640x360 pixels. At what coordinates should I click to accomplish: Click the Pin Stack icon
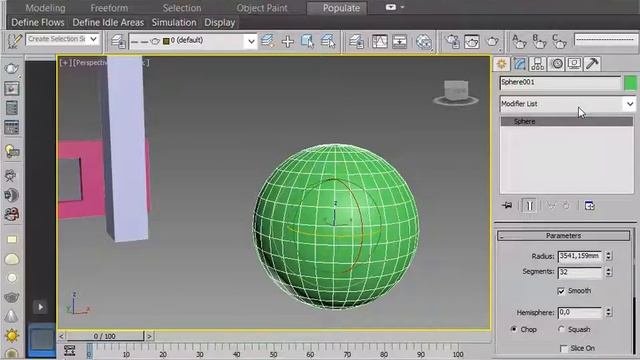point(507,205)
